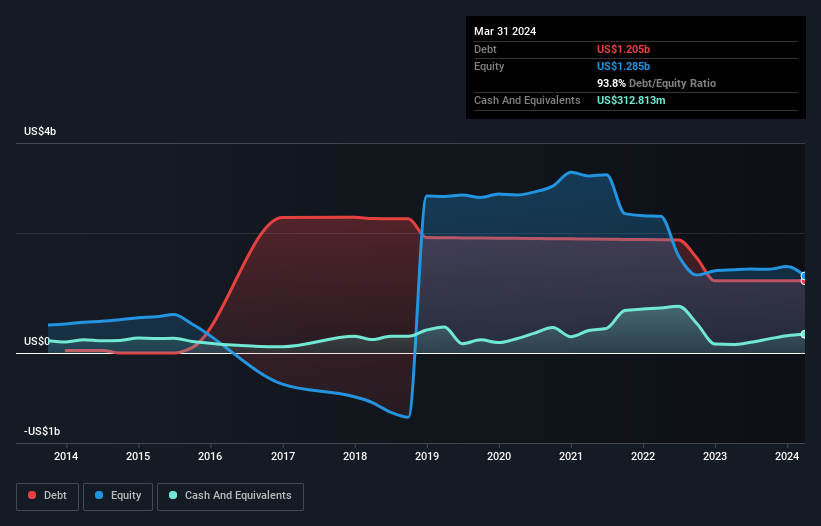Click the Debt label in tooltip

coord(485,49)
